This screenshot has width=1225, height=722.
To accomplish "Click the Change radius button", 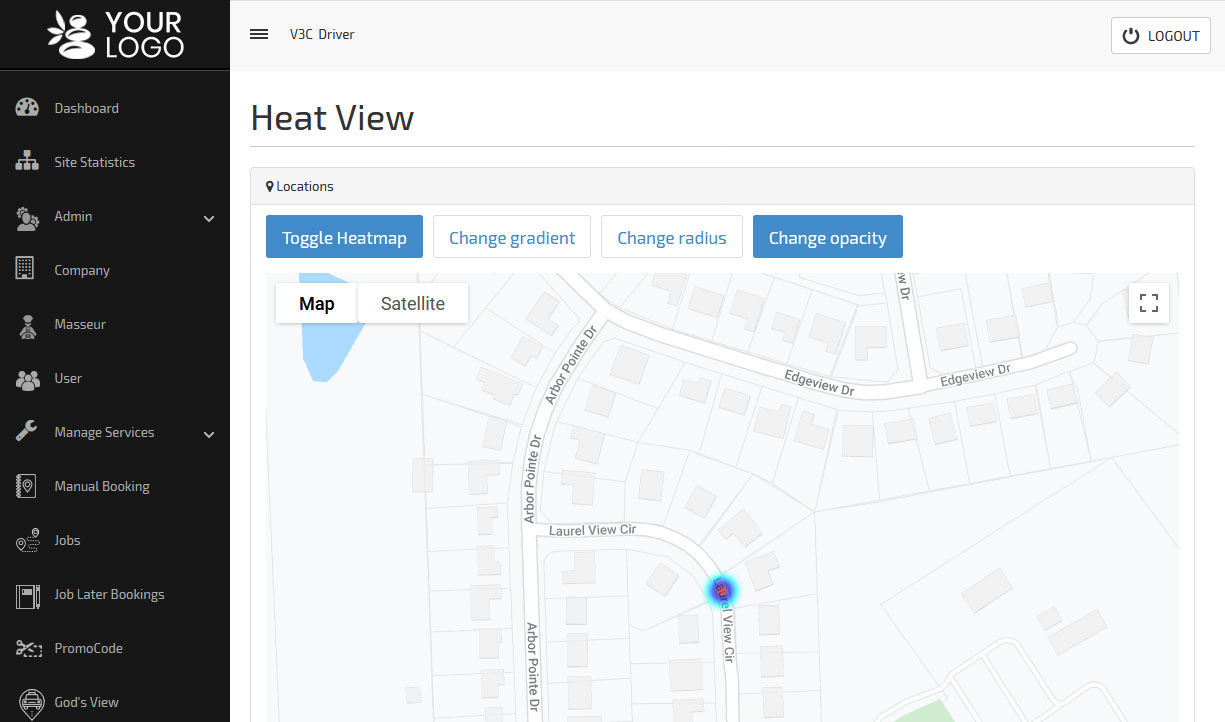I will click(672, 237).
